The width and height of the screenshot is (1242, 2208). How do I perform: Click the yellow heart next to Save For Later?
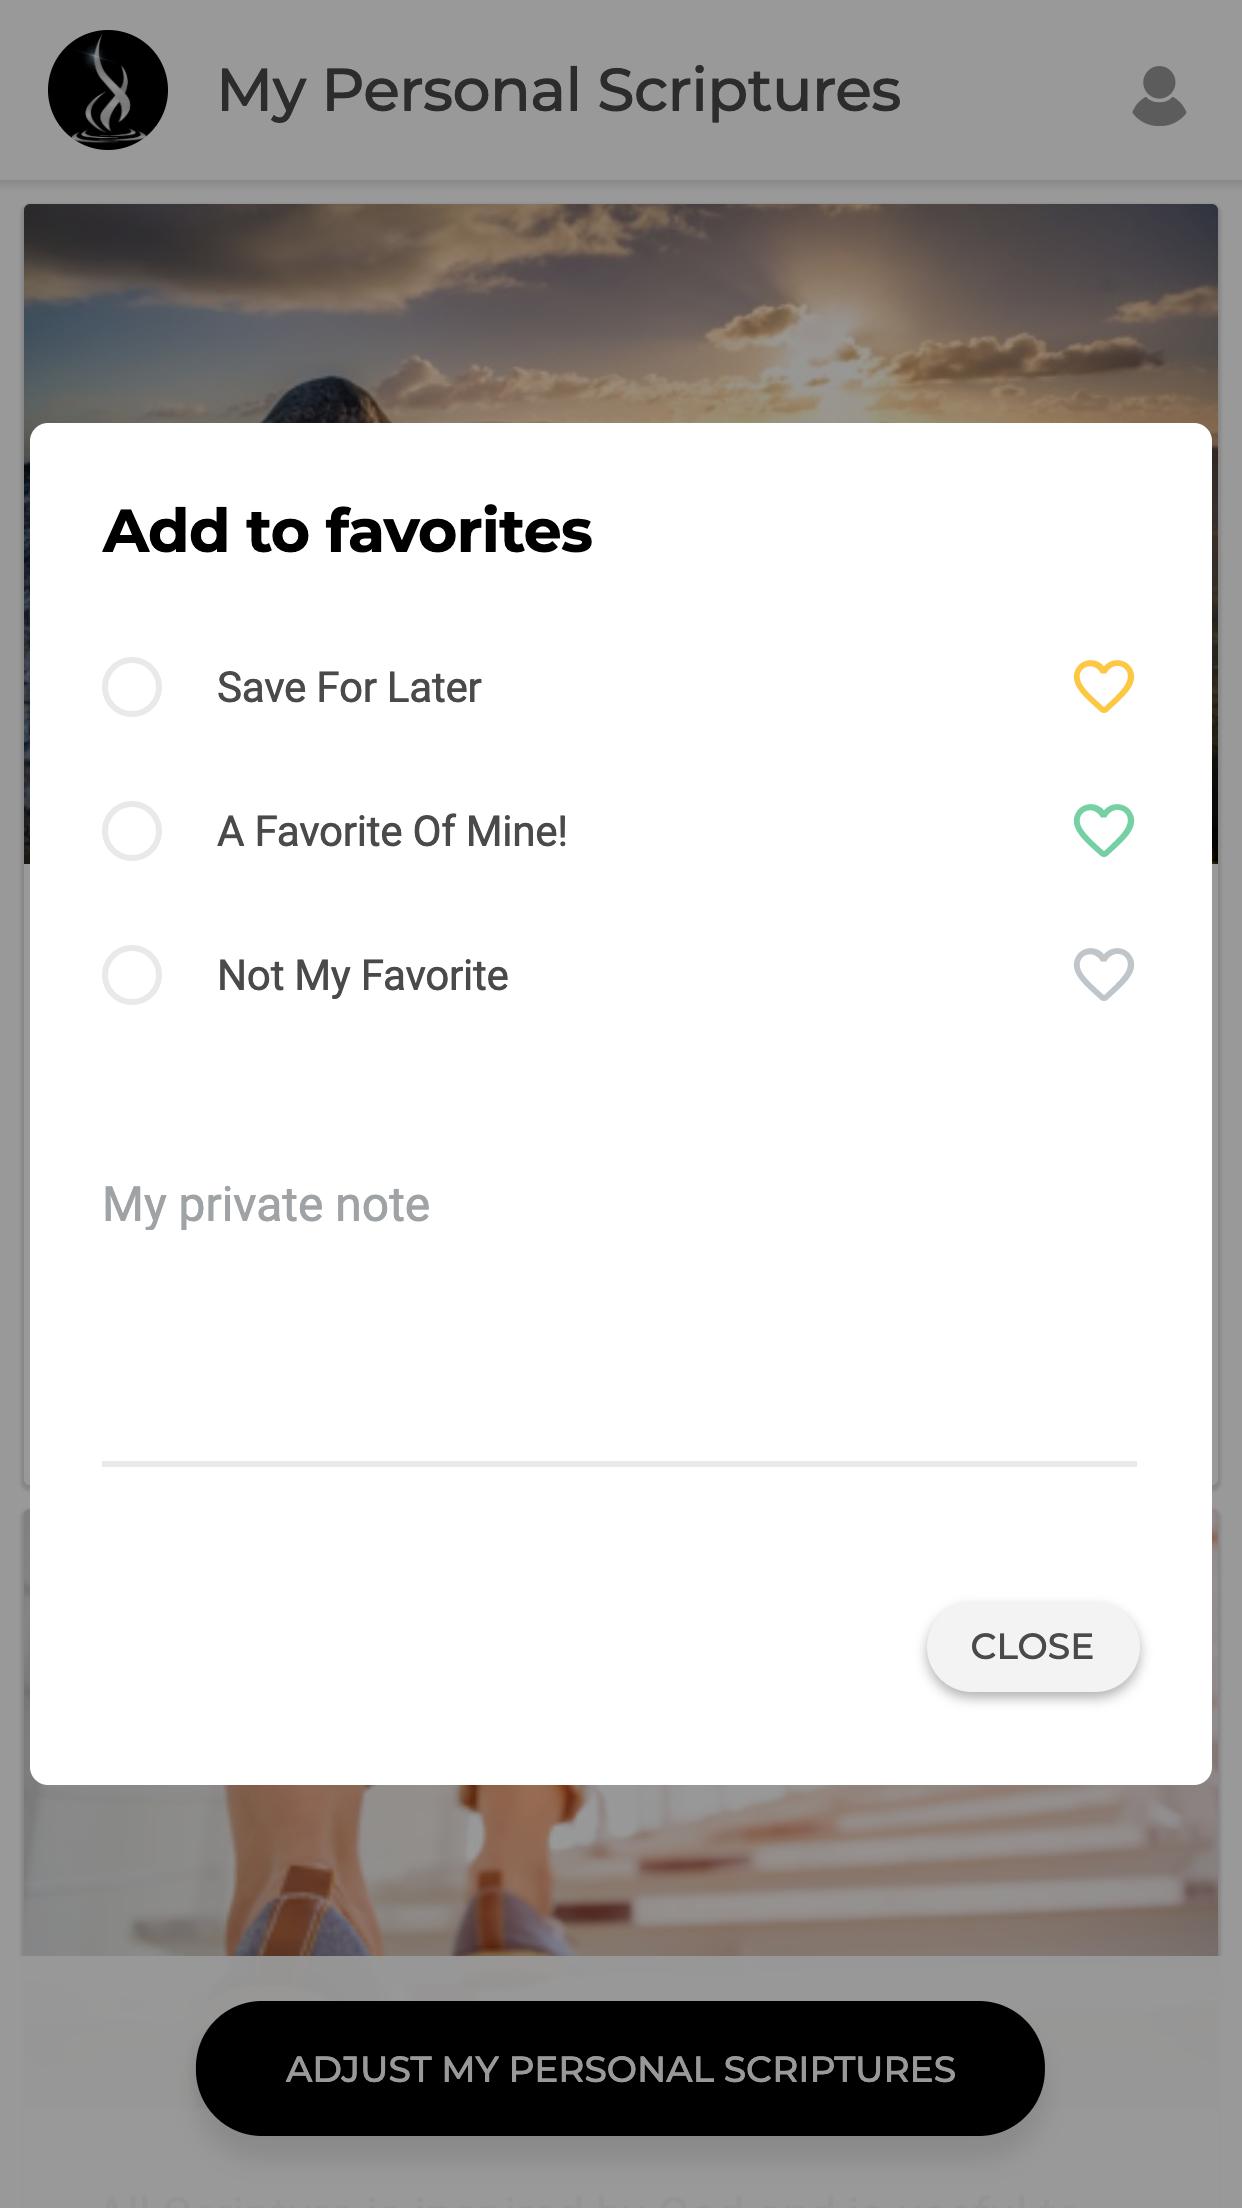point(1103,687)
